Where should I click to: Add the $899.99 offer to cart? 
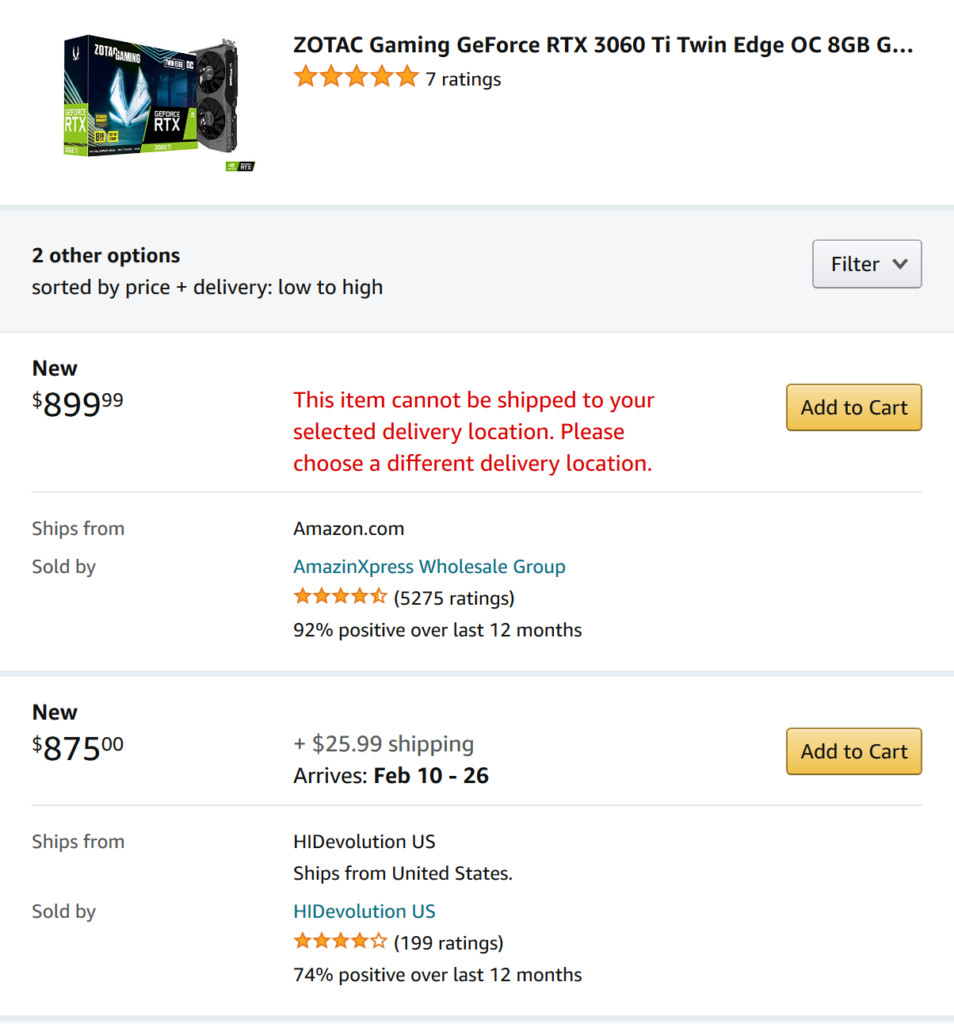pyautogui.click(x=854, y=408)
